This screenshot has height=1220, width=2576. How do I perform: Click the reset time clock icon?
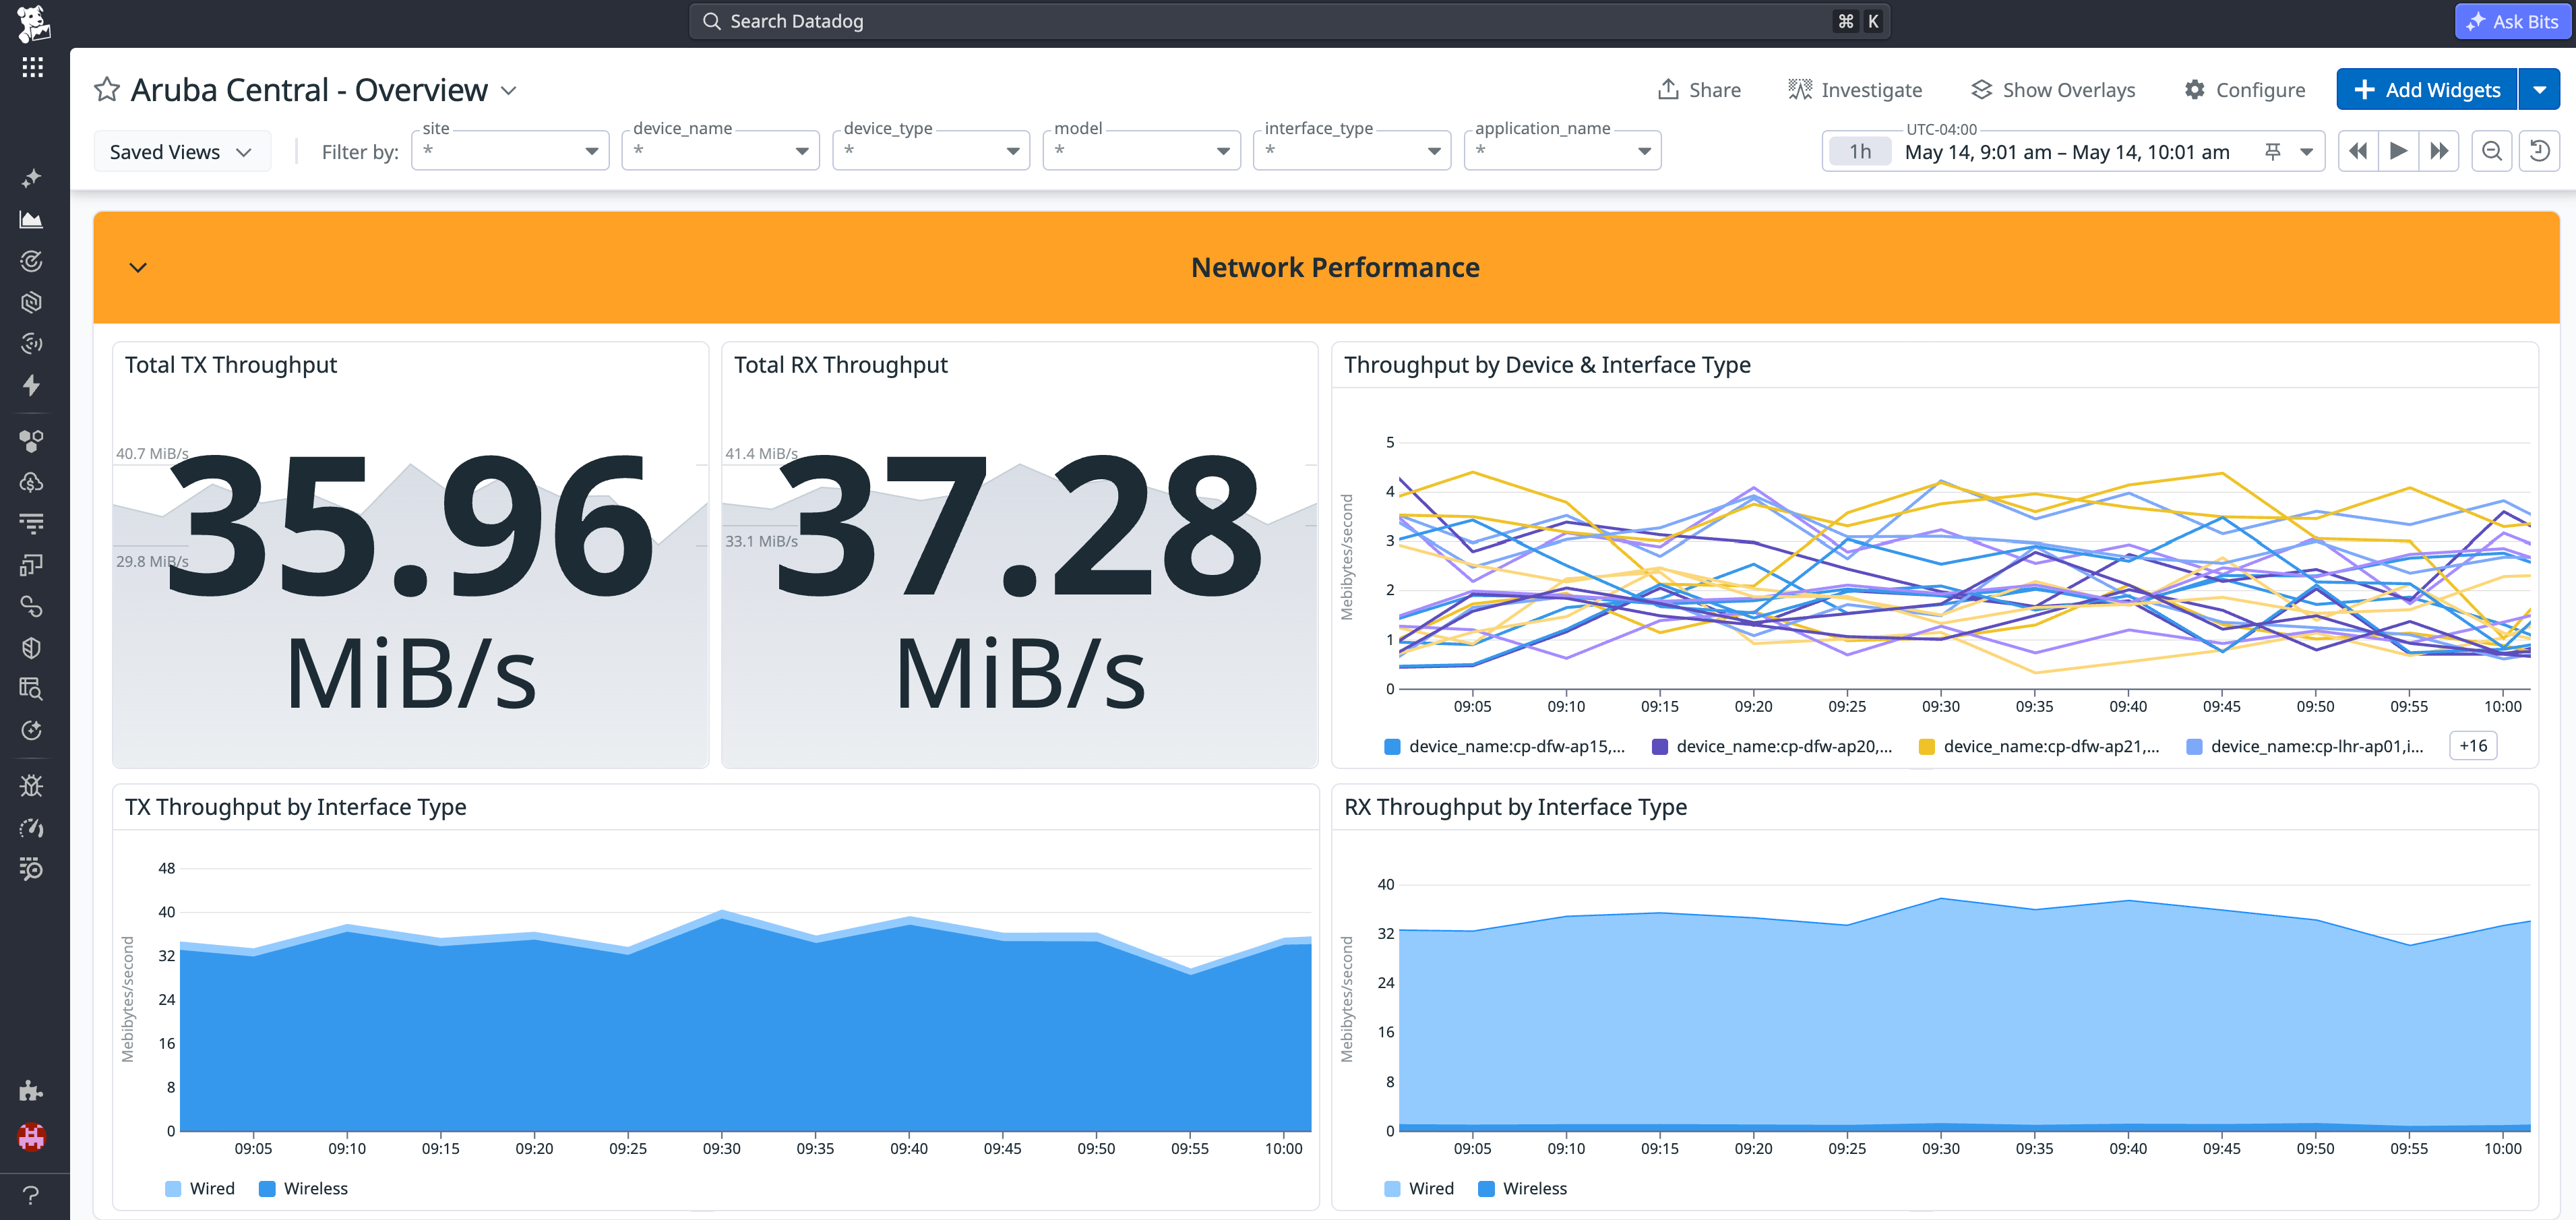tap(2539, 151)
